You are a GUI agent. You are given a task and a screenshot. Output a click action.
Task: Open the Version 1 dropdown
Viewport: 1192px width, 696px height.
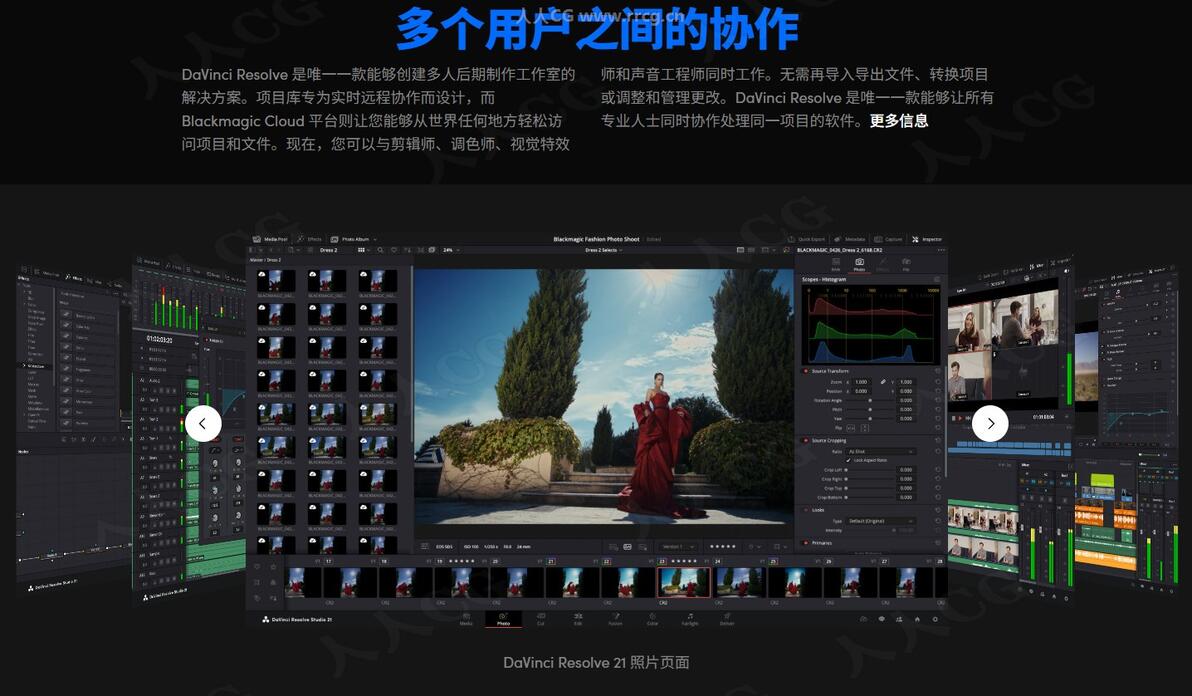point(681,546)
